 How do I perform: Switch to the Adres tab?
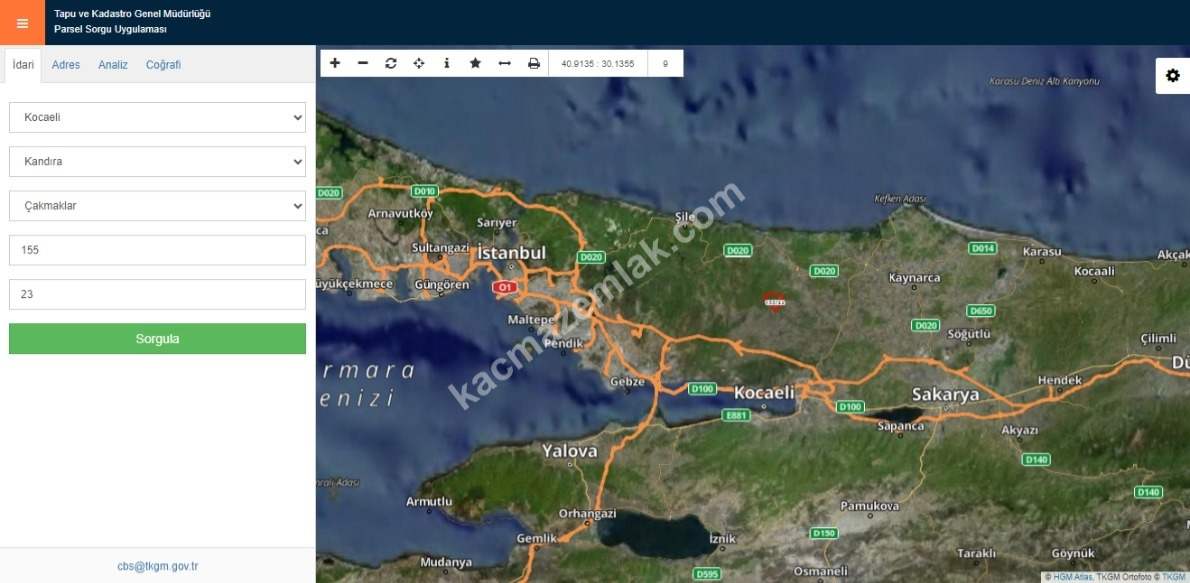coord(66,65)
